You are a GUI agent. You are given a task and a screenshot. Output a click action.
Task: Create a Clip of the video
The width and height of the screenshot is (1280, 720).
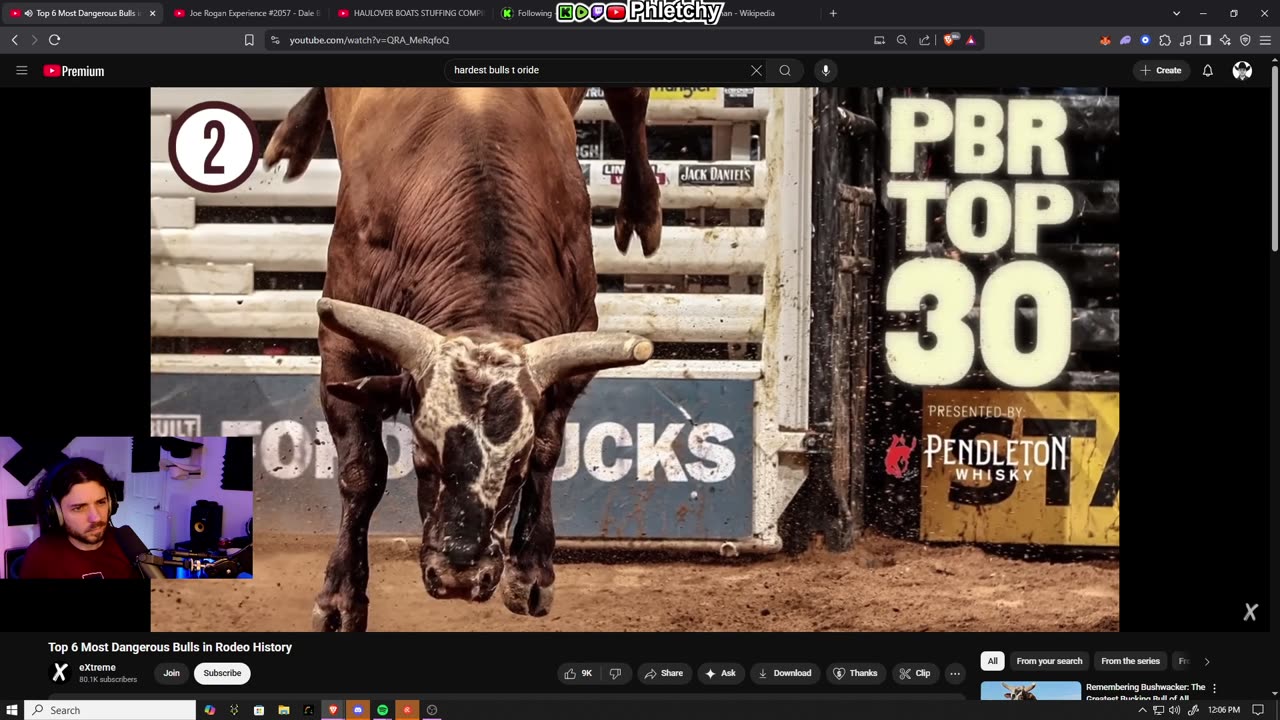[915, 673]
